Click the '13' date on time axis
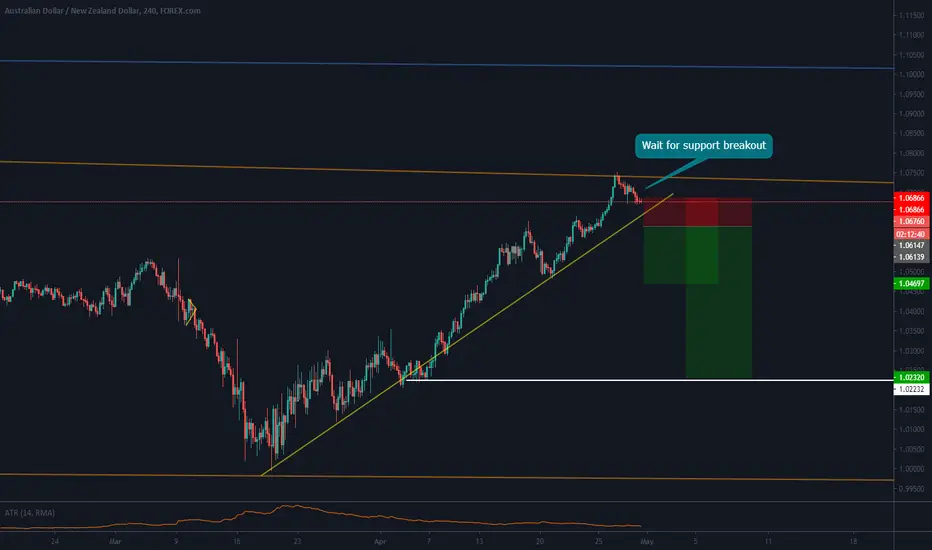Screen dimensions: 932x550 point(479,542)
